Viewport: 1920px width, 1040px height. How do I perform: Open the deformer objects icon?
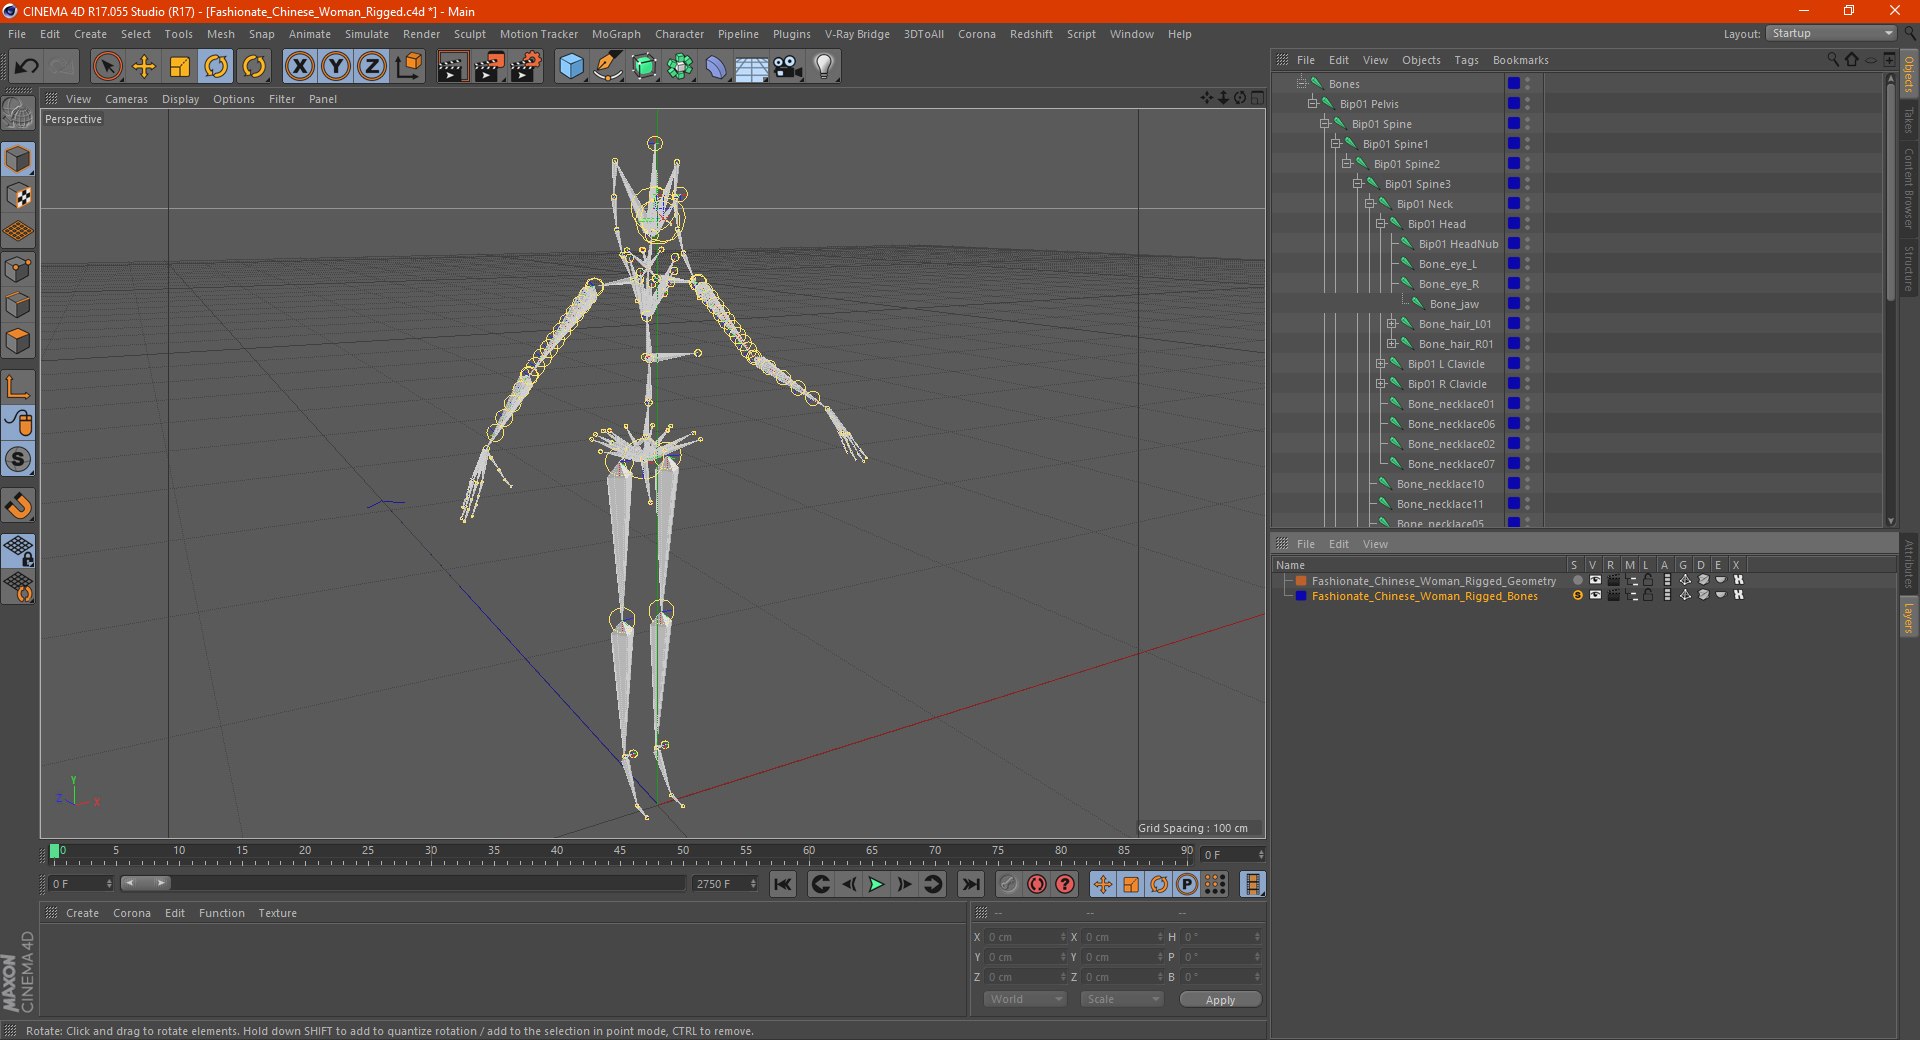[716, 67]
